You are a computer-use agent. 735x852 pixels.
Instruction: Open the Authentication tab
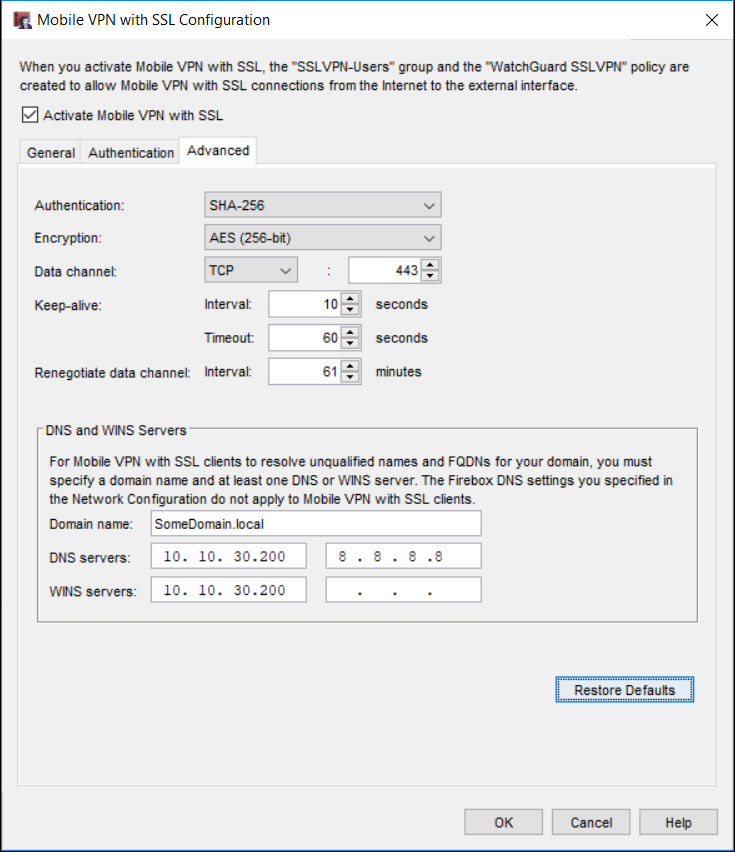click(x=131, y=153)
